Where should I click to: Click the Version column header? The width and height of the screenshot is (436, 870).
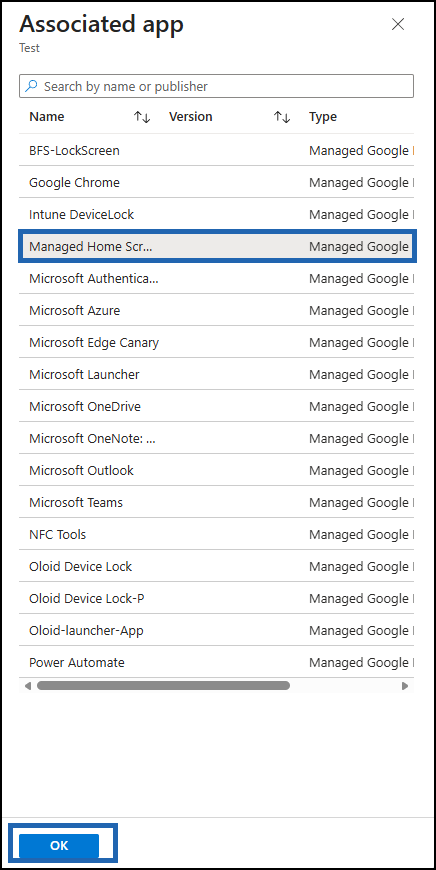tap(190, 117)
